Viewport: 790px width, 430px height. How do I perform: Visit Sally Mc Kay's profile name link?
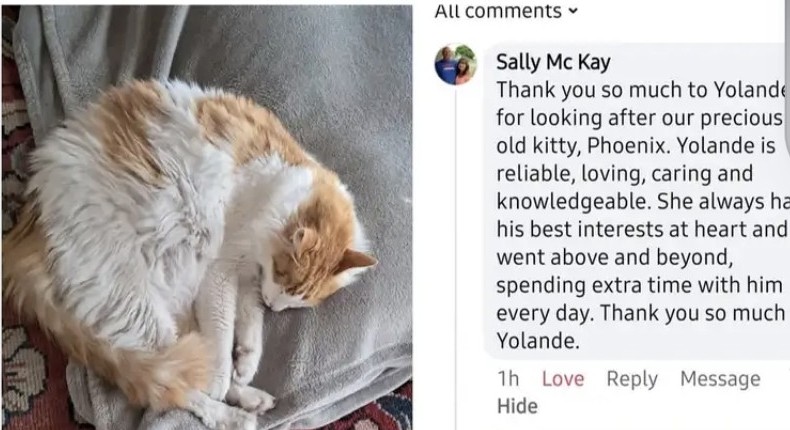(553, 62)
